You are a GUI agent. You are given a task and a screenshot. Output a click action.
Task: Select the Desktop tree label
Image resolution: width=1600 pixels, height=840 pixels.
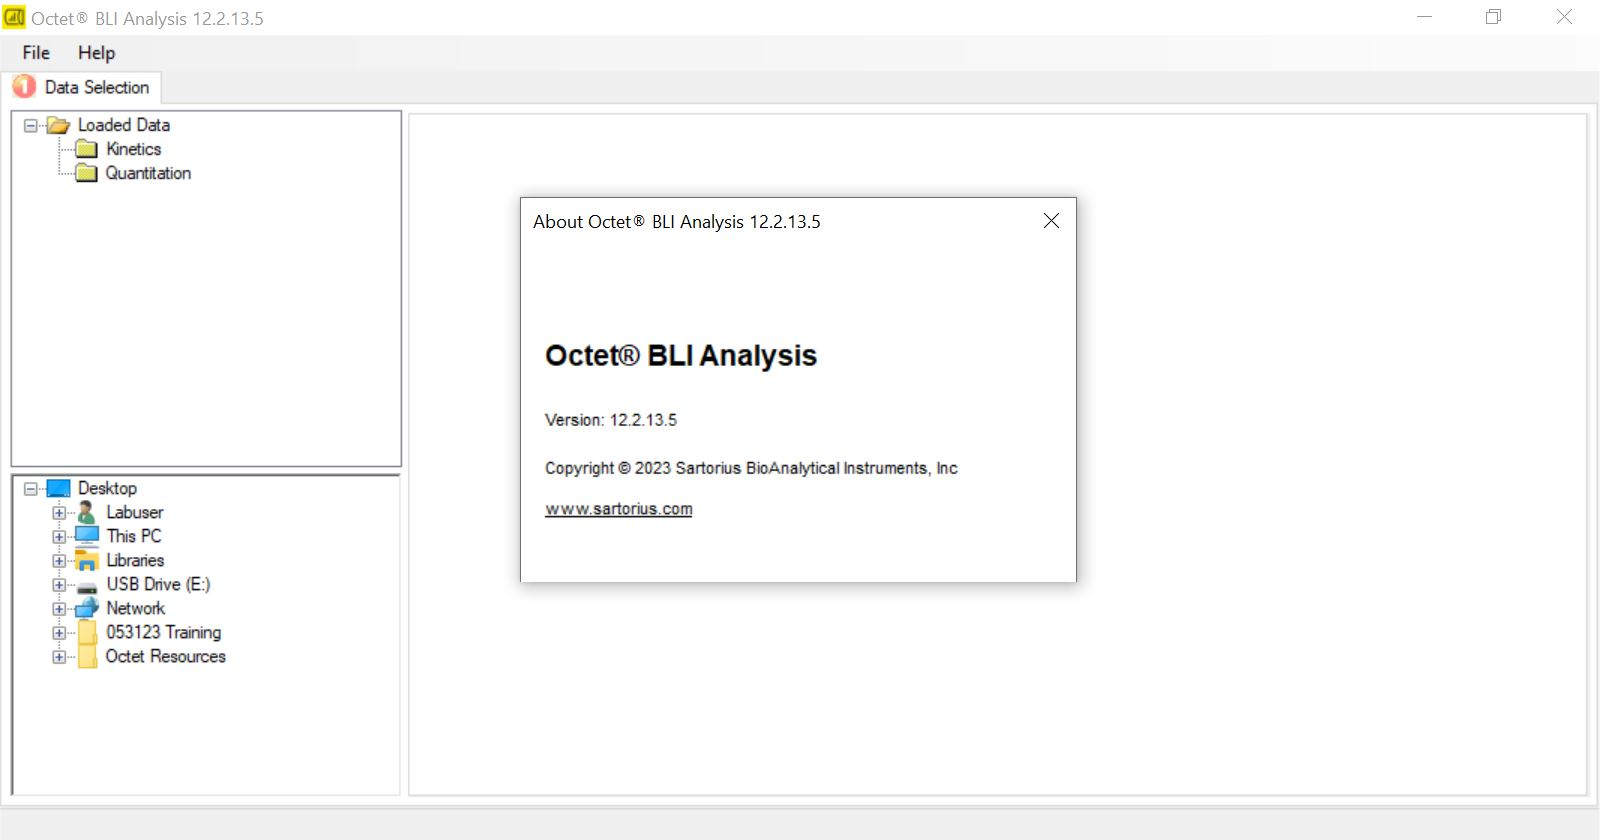pos(107,488)
